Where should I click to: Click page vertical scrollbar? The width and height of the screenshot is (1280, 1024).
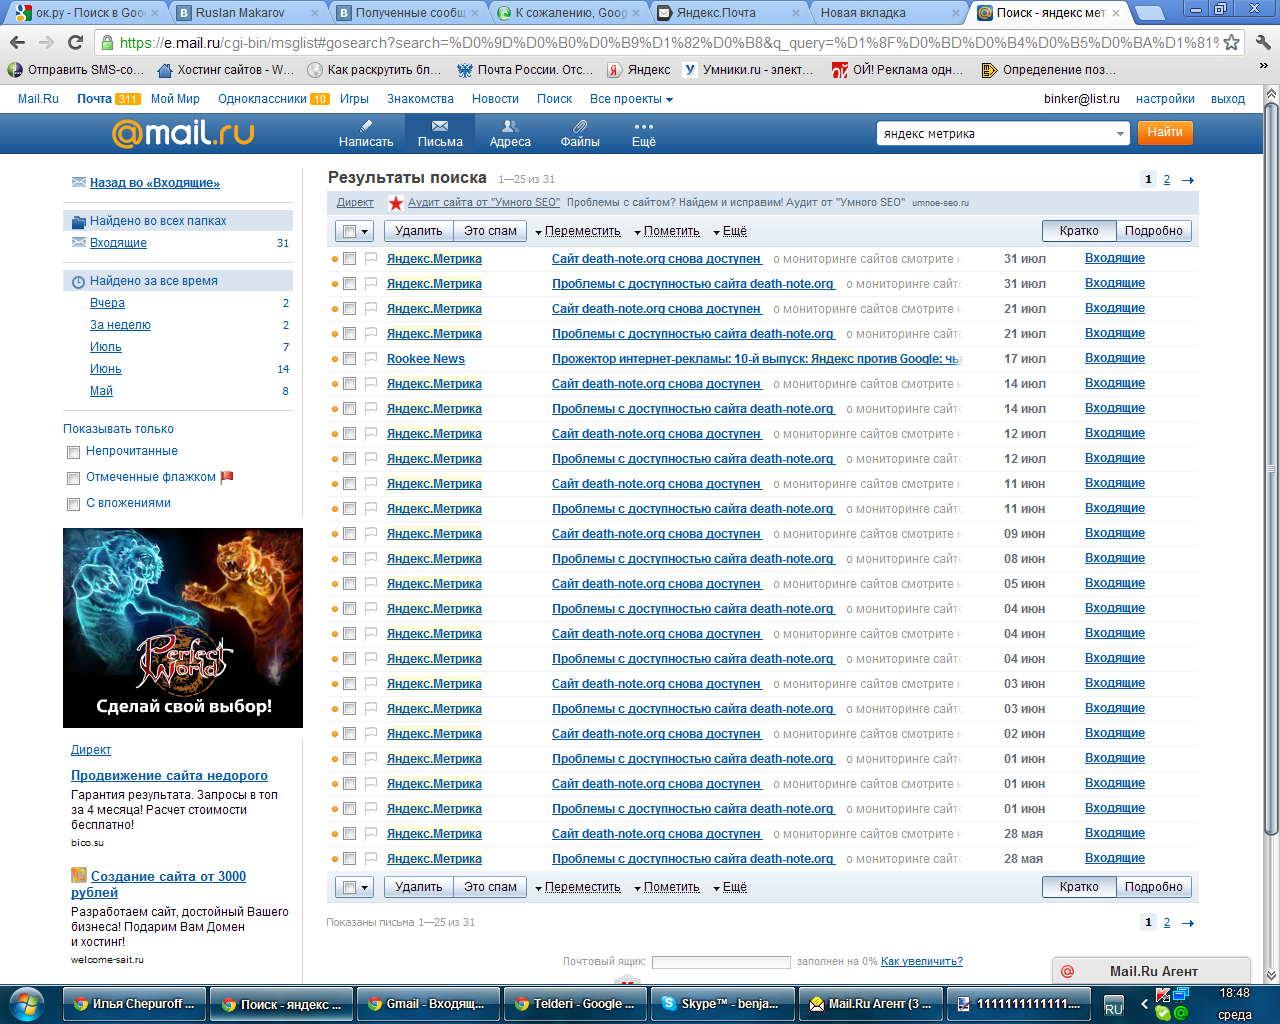click(x=1271, y=470)
